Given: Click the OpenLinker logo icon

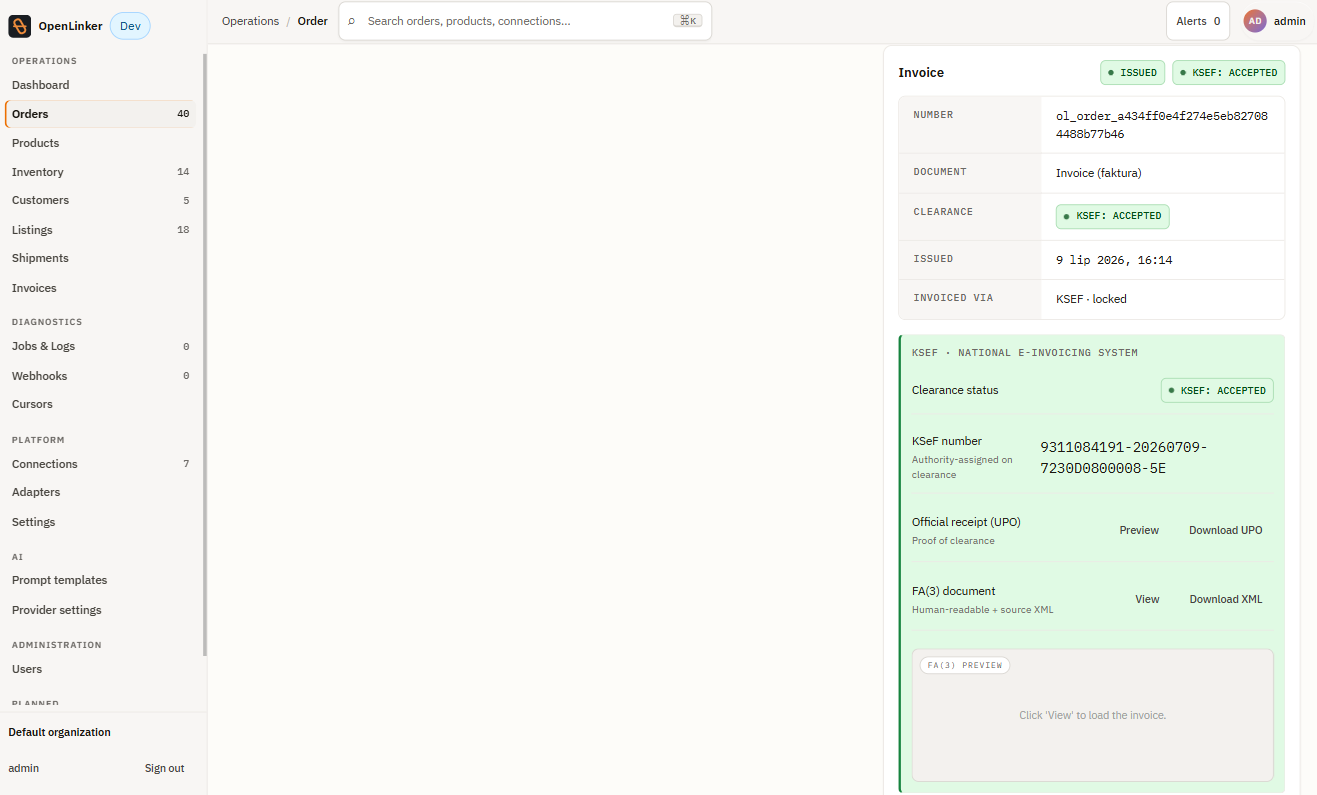Looking at the screenshot, I should click(20, 26).
